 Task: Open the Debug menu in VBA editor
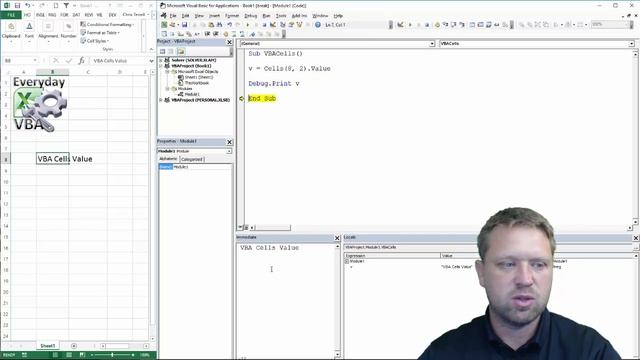click(x=251, y=16)
